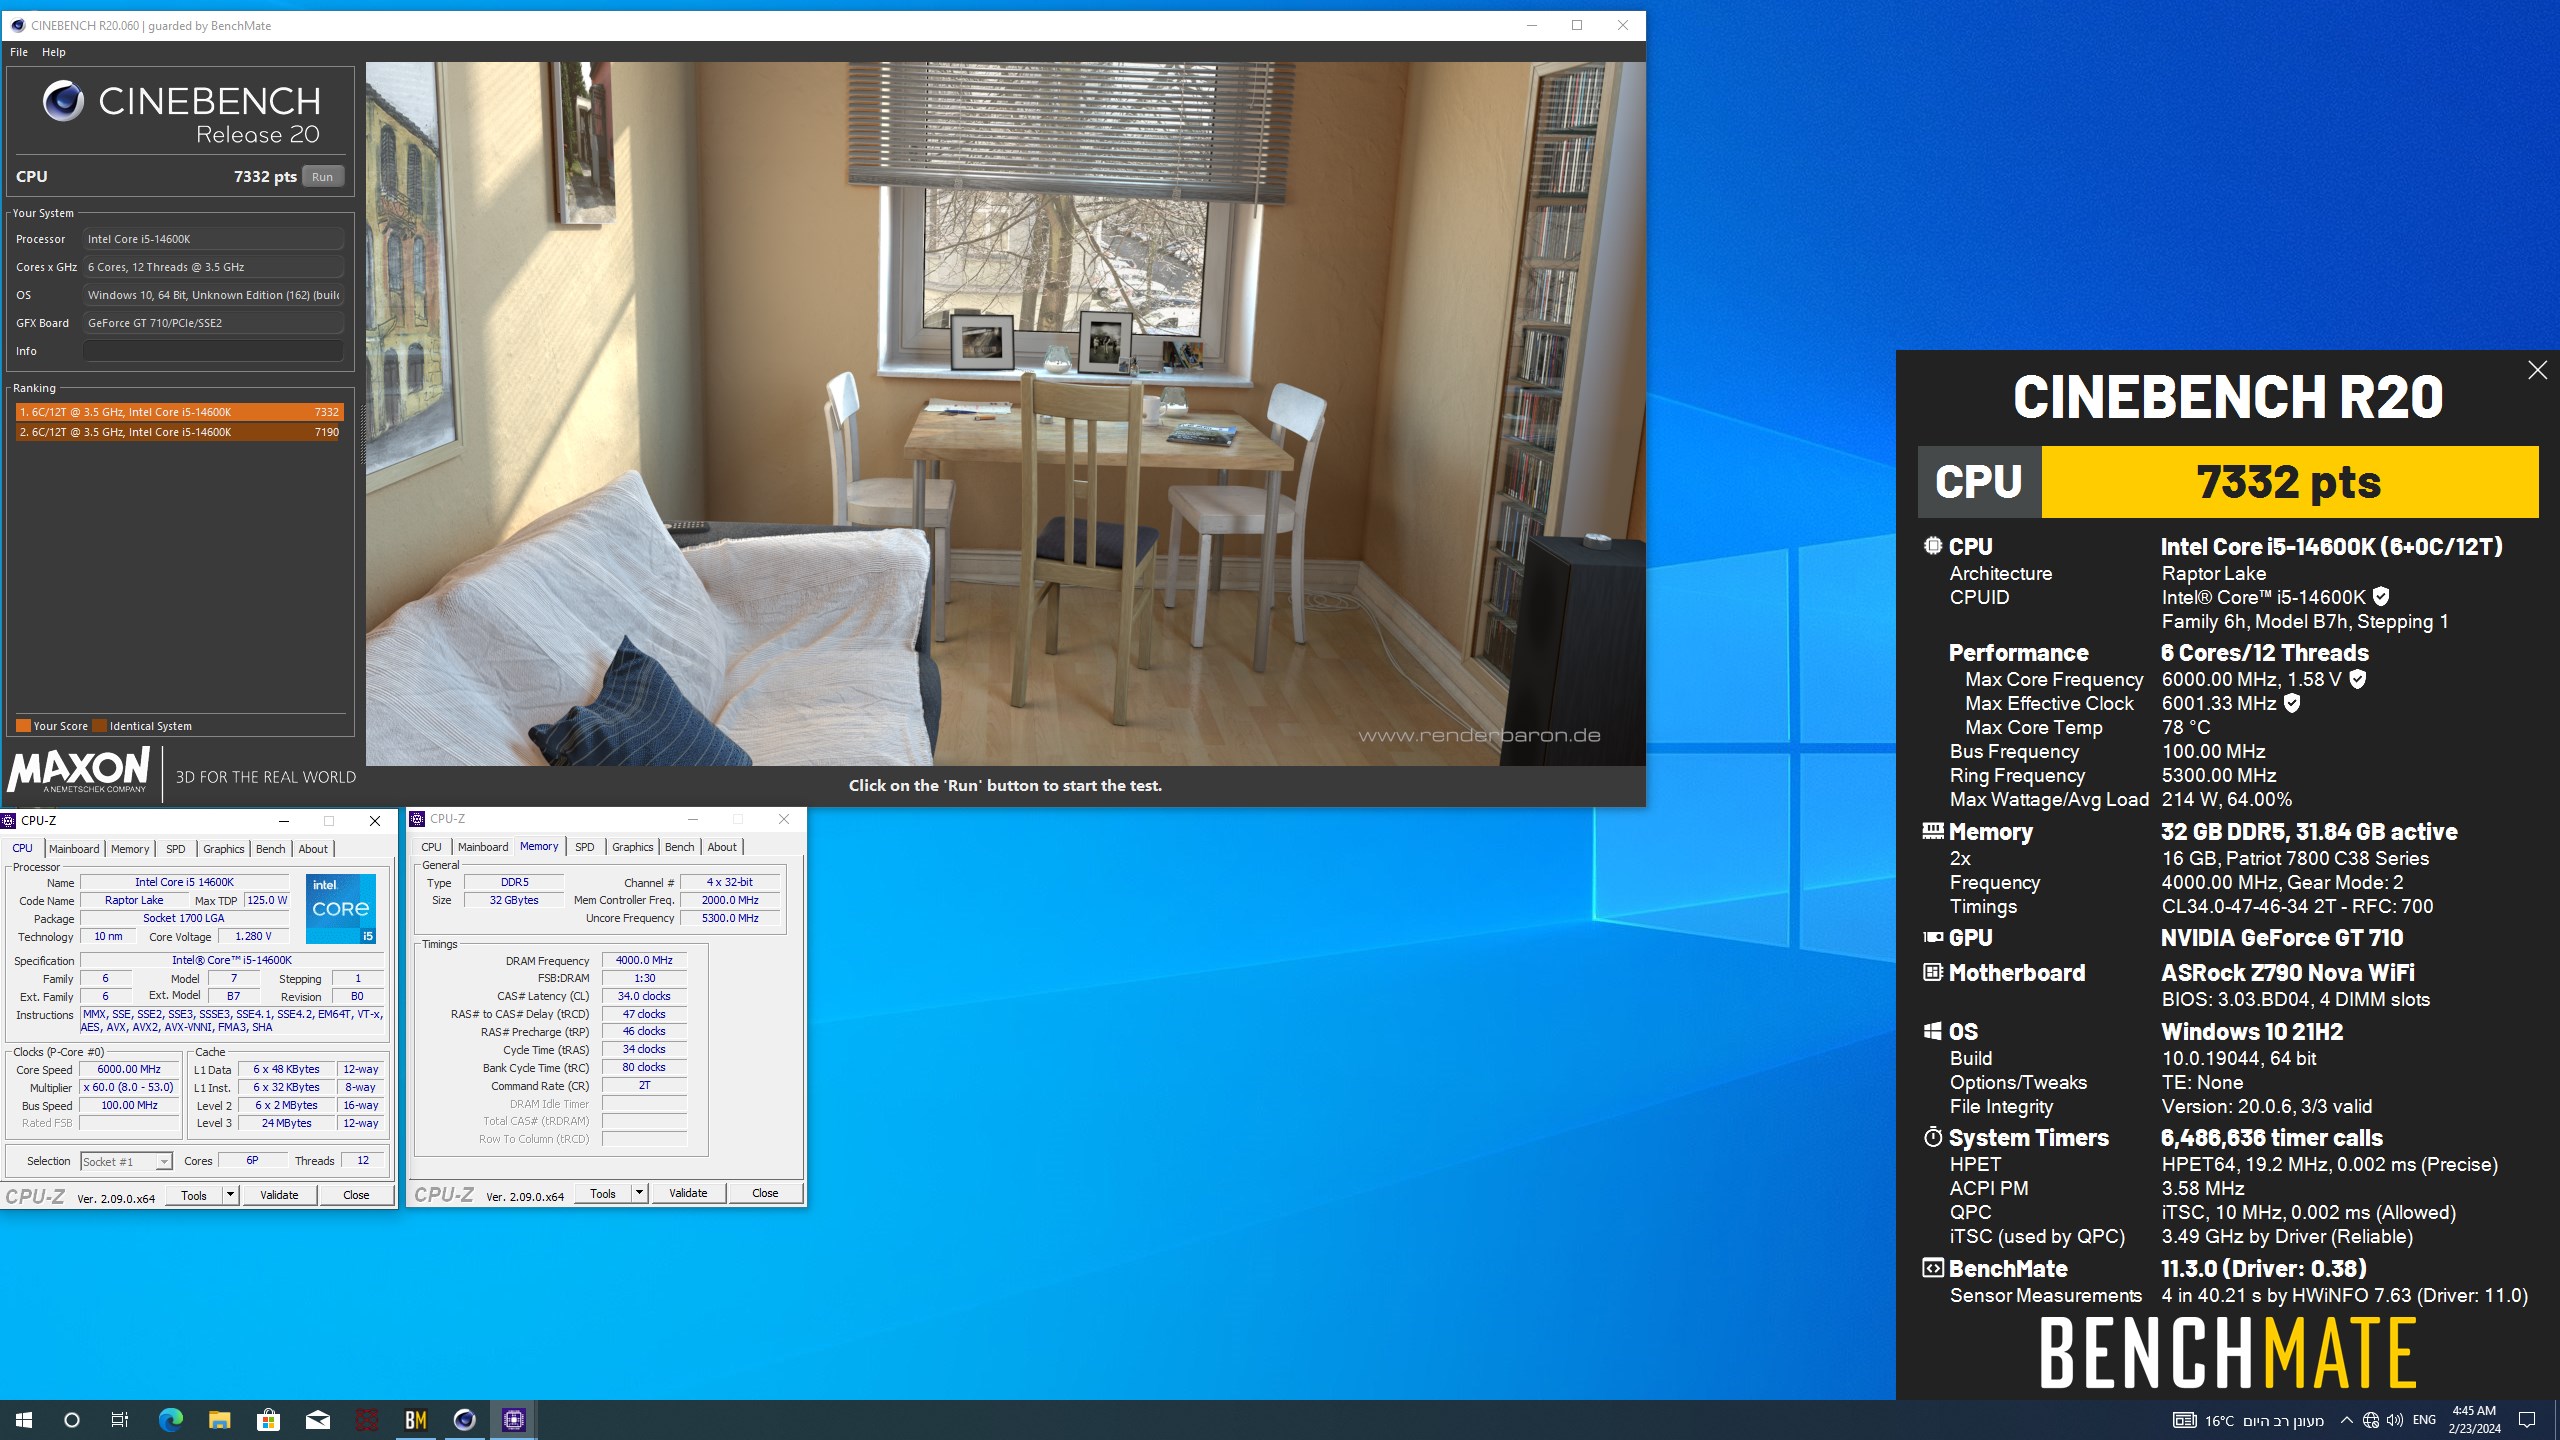This screenshot has height=1440, width=2560.
Task: Open the weather widget showing 16°C
Action: [2248, 1420]
